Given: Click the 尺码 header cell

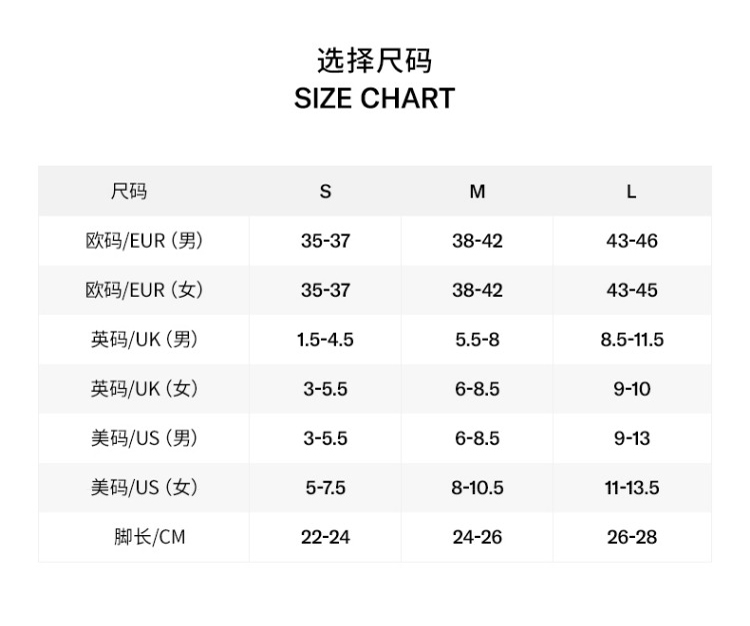Looking at the screenshot, I should click(129, 191).
